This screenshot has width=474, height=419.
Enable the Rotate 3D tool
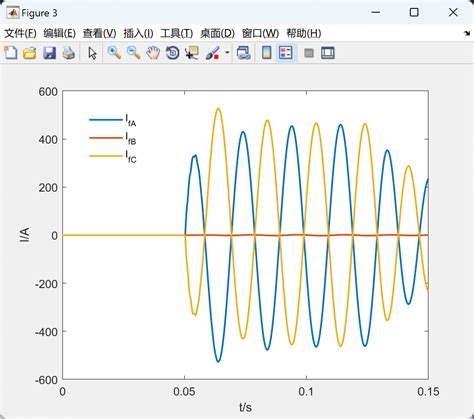point(172,53)
